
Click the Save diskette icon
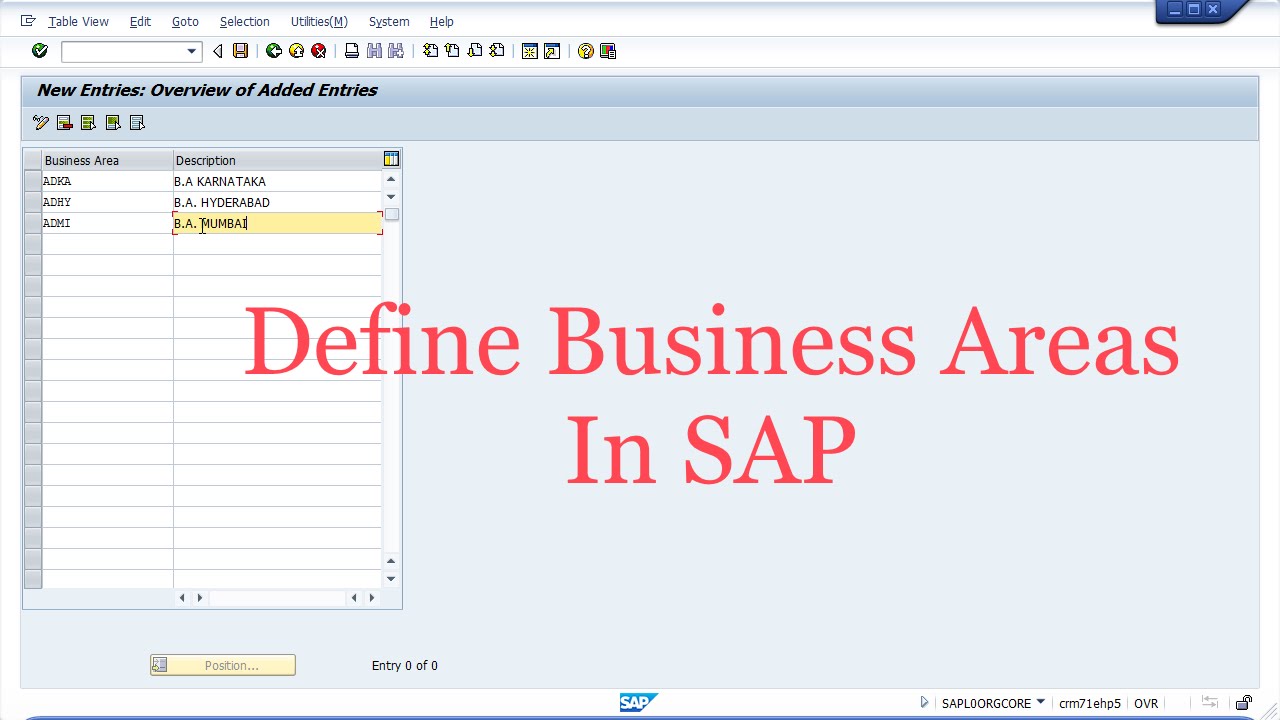[240, 51]
